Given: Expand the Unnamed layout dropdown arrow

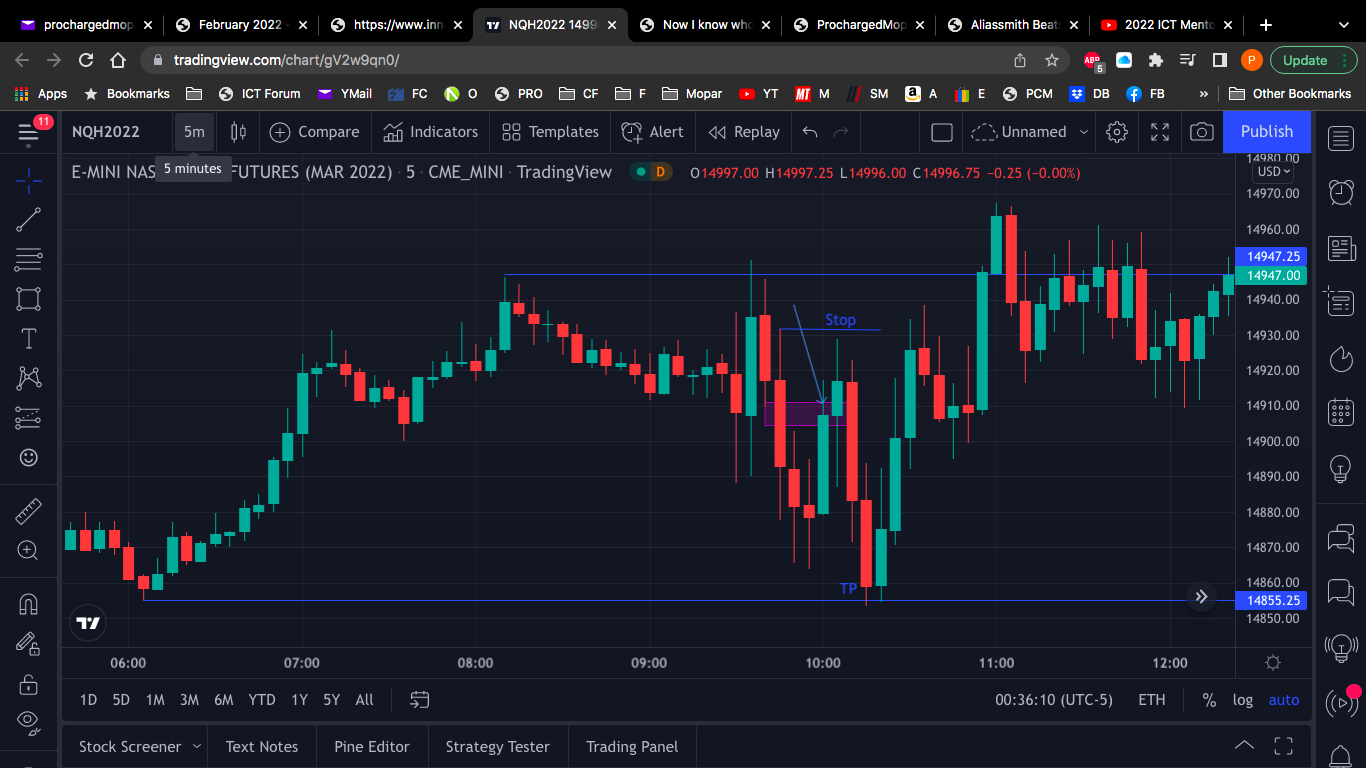Looking at the screenshot, I should click(1084, 132).
